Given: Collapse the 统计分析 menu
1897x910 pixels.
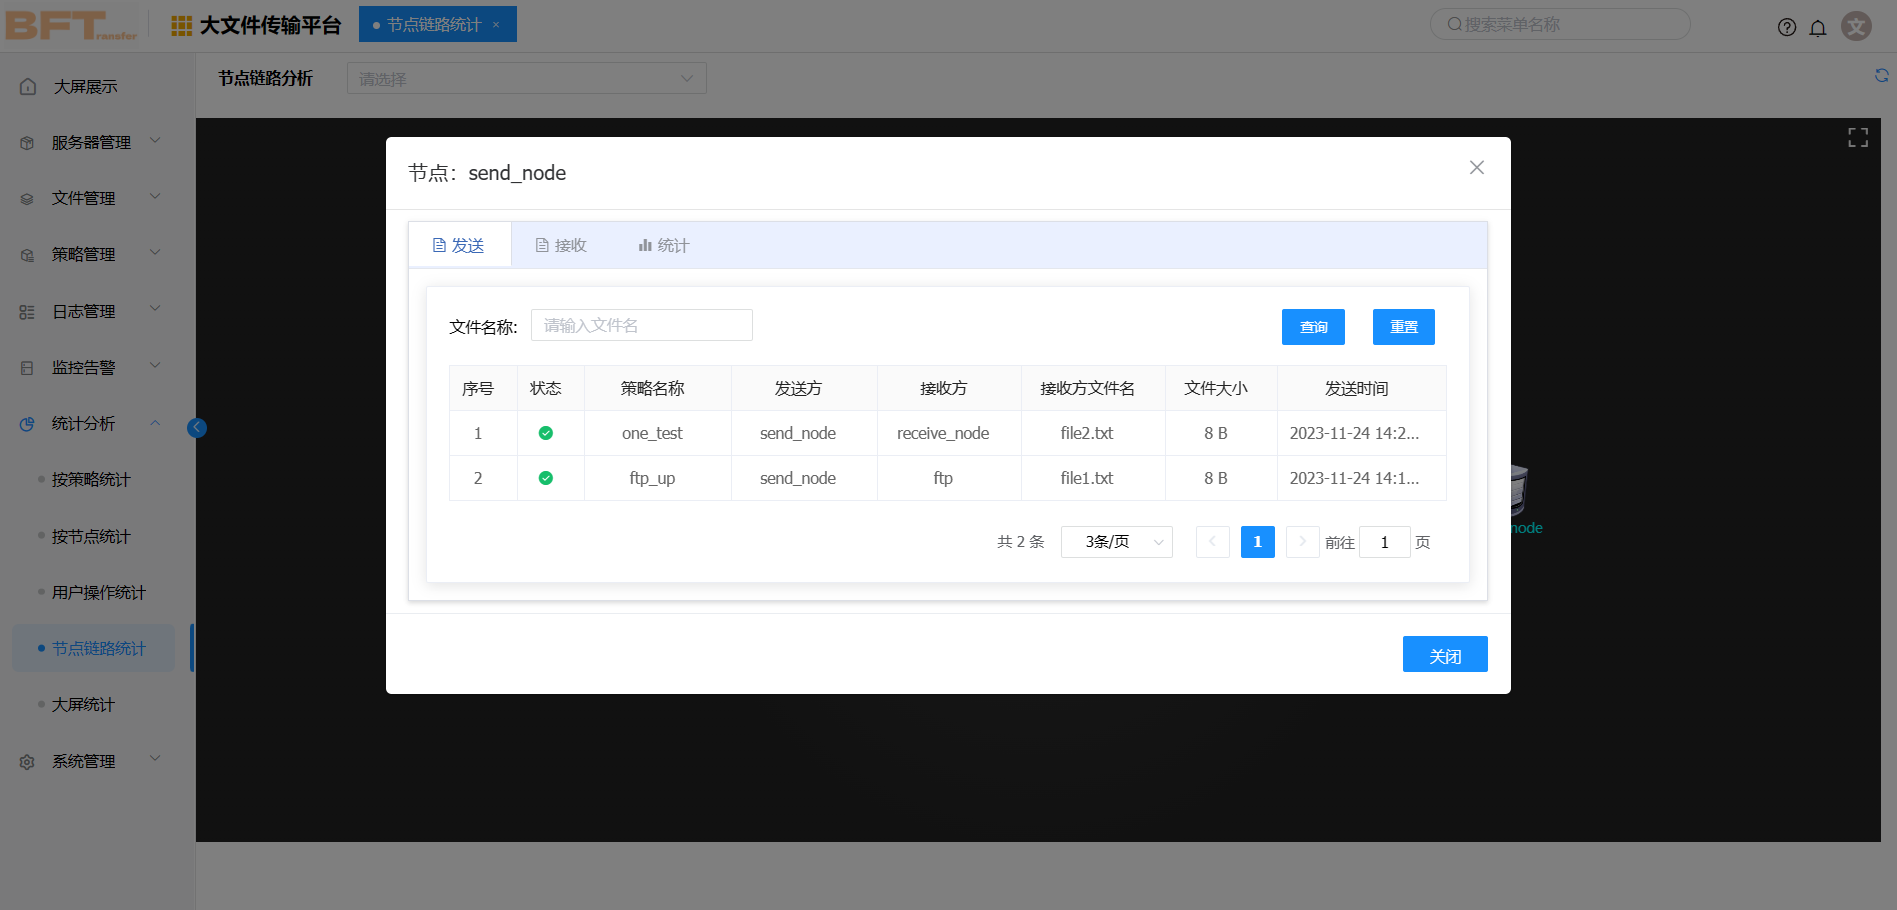Looking at the screenshot, I should point(91,424).
